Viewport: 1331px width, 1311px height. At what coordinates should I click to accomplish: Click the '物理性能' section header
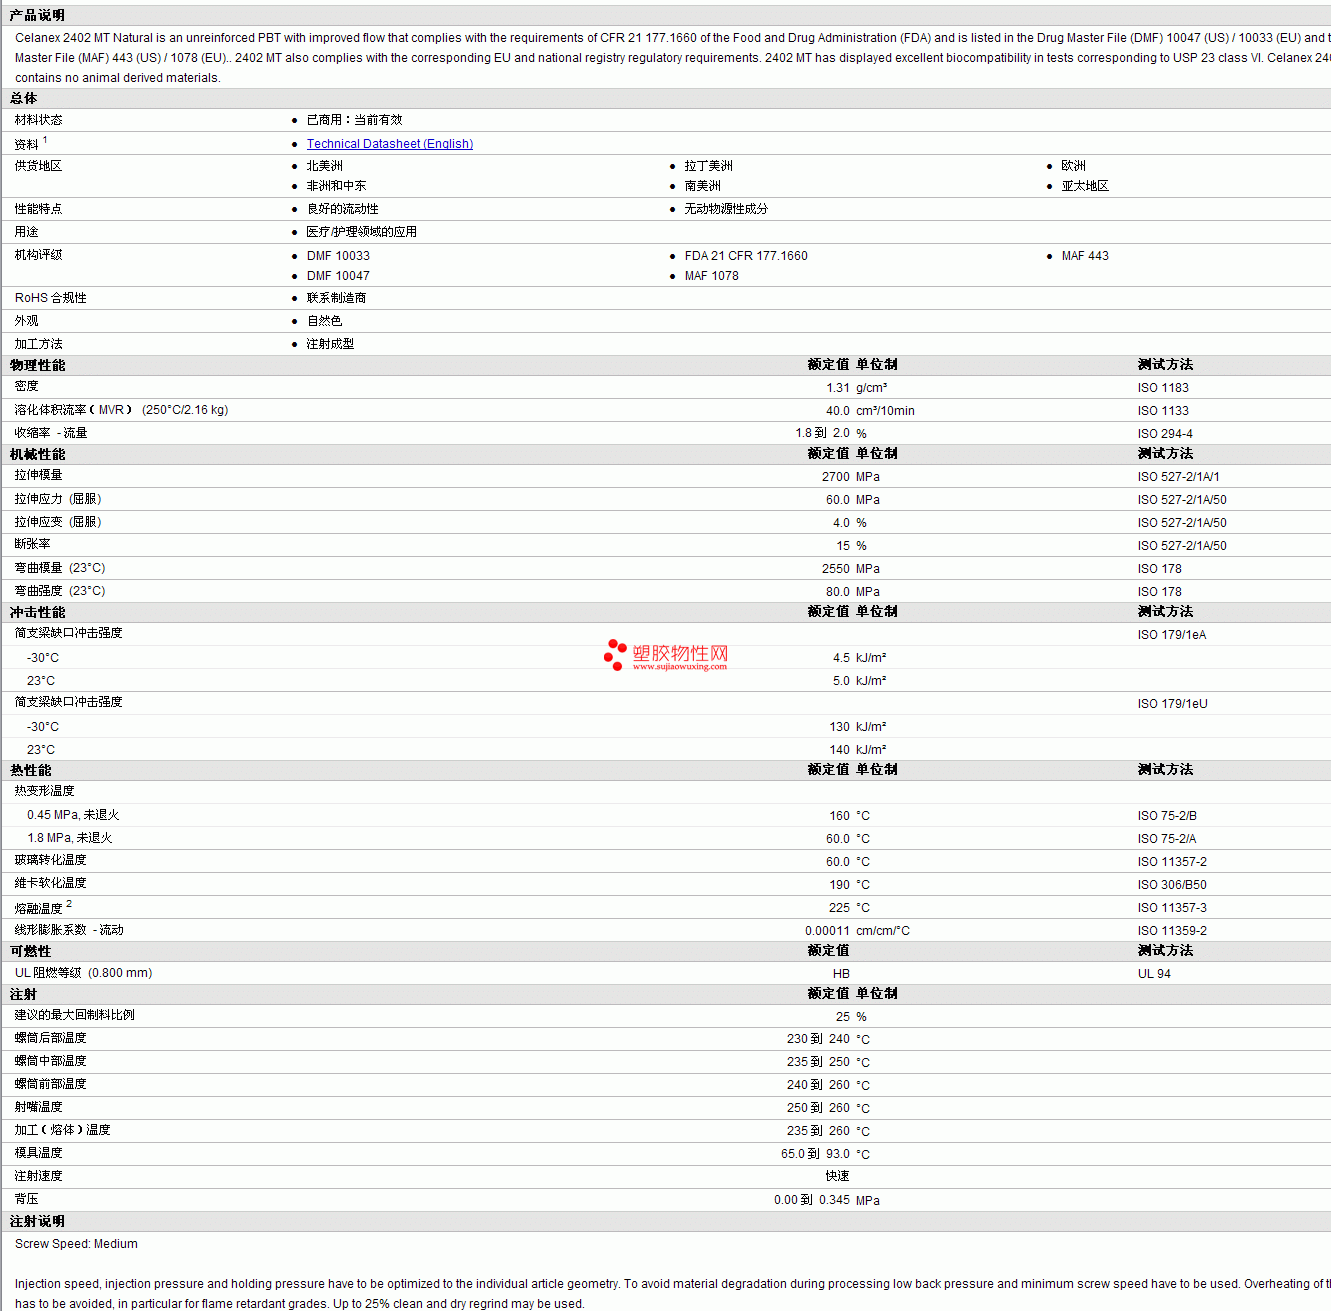(37, 366)
